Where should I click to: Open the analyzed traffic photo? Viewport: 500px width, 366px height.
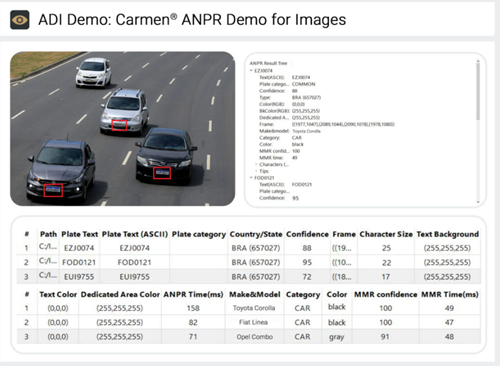[x=123, y=129]
